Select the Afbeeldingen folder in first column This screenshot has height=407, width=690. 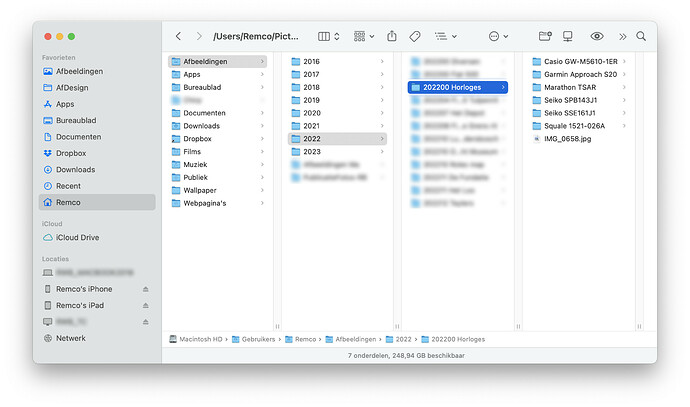point(217,62)
